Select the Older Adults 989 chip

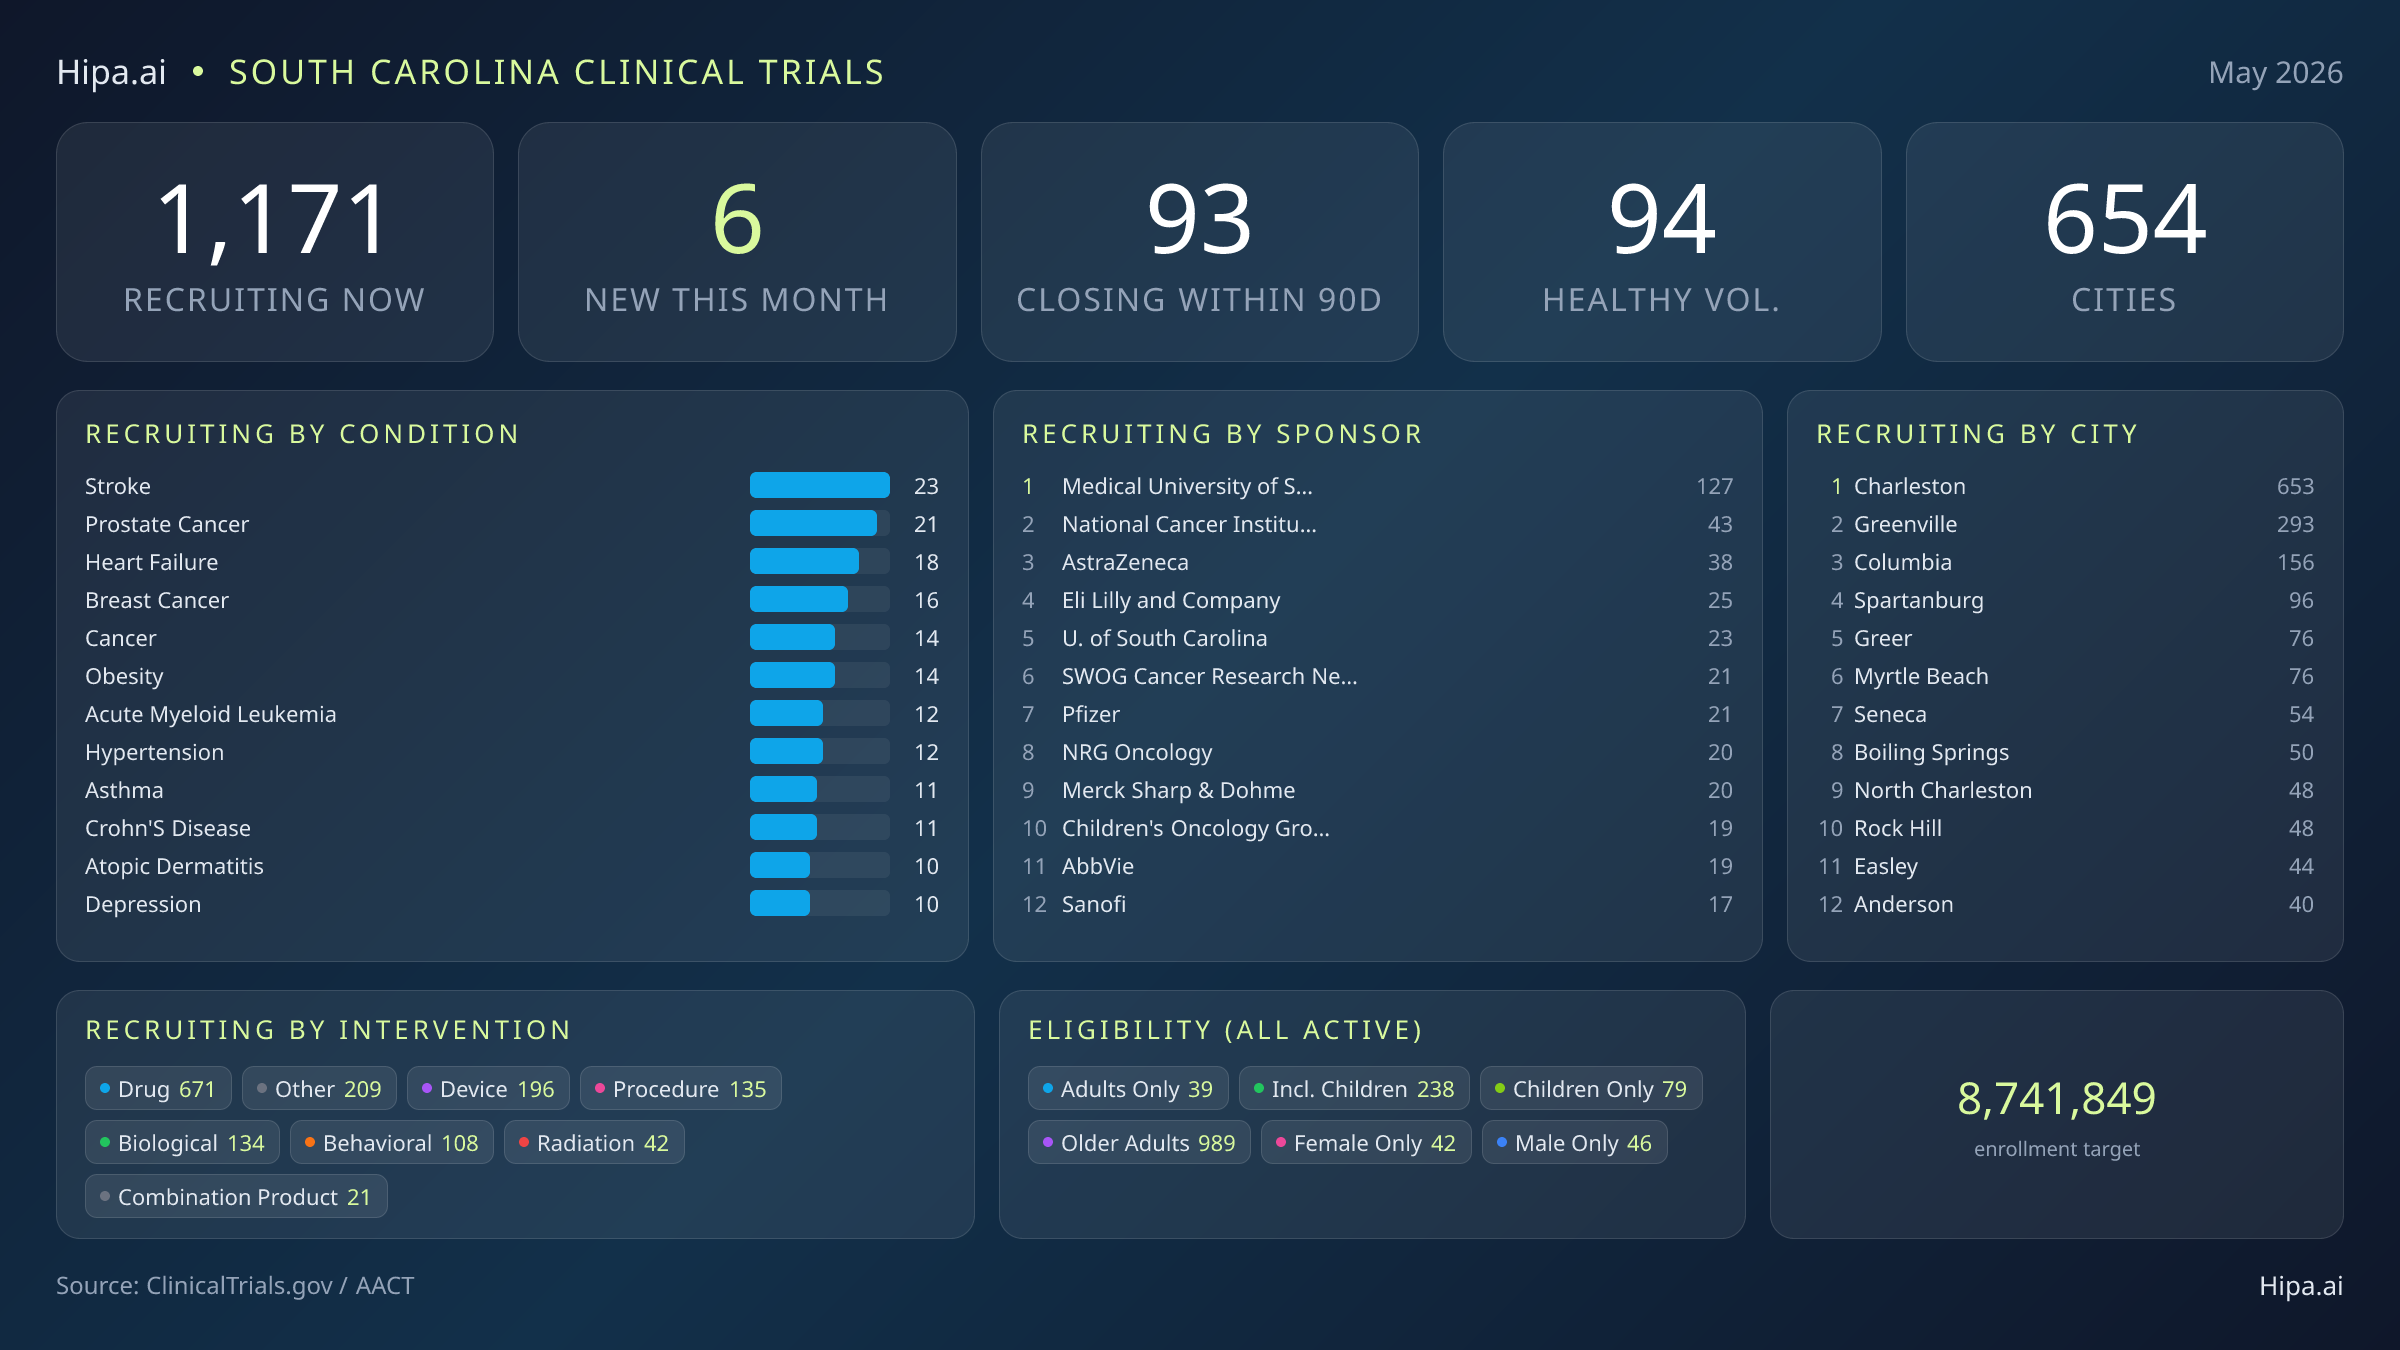pos(1139,1143)
